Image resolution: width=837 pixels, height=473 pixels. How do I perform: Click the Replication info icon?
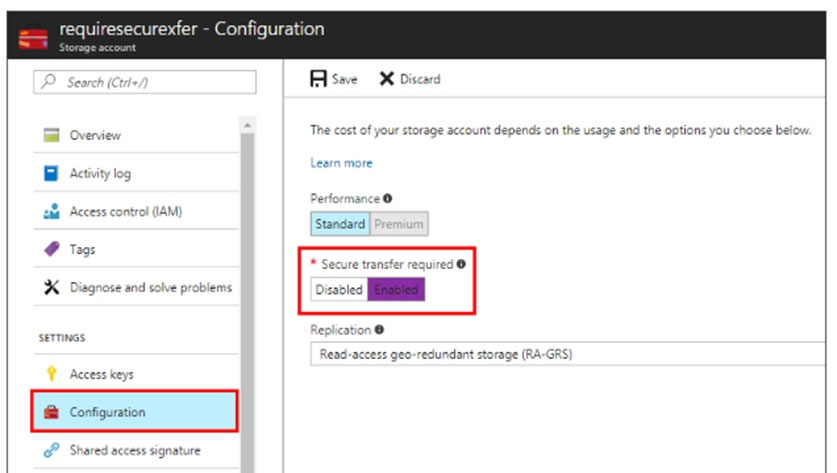coord(379,330)
